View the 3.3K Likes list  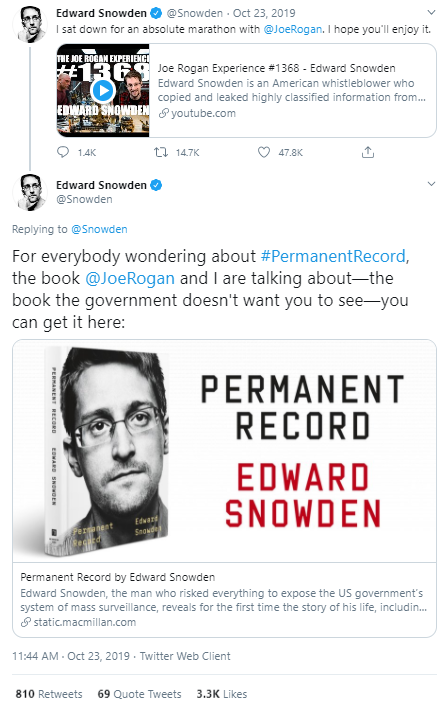pos(222,694)
